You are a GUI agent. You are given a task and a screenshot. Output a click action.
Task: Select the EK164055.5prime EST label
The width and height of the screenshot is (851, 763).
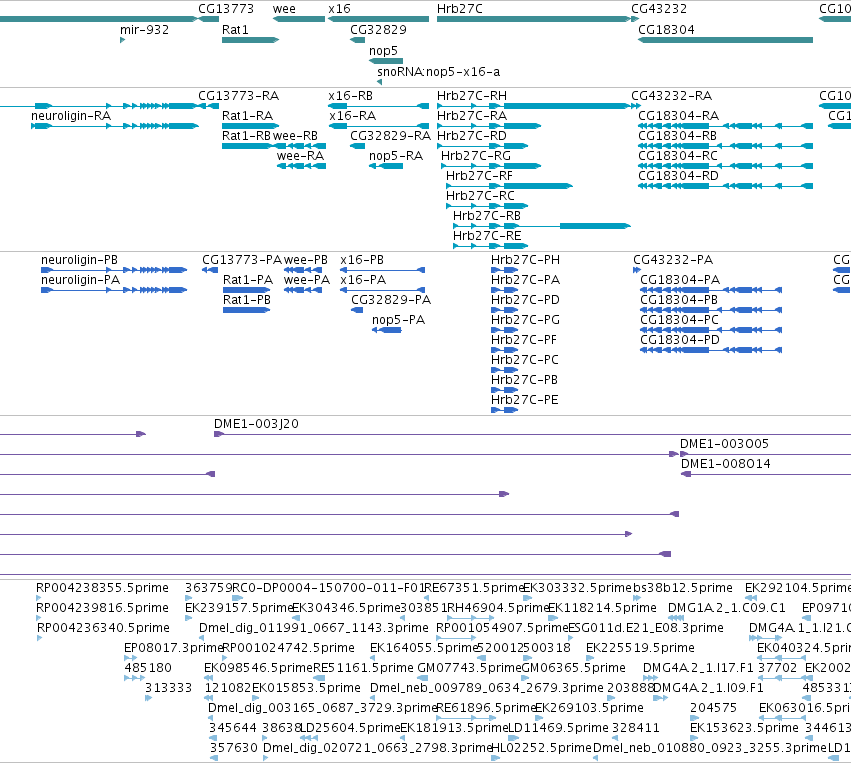click(x=424, y=648)
